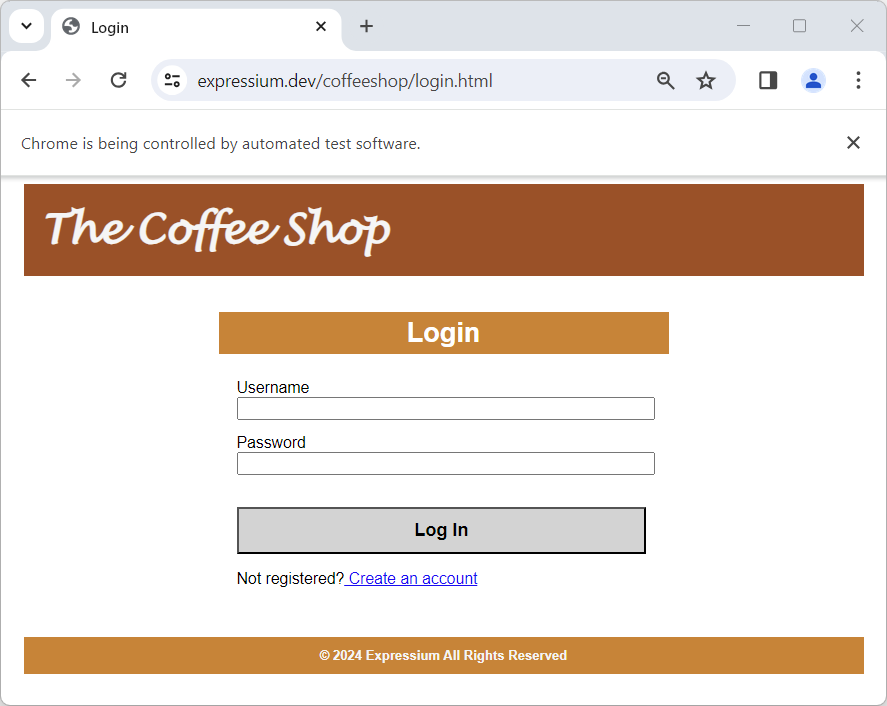Click the grayed-out forward arrow
This screenshot has width=887, height=706.
coord(72,80)
